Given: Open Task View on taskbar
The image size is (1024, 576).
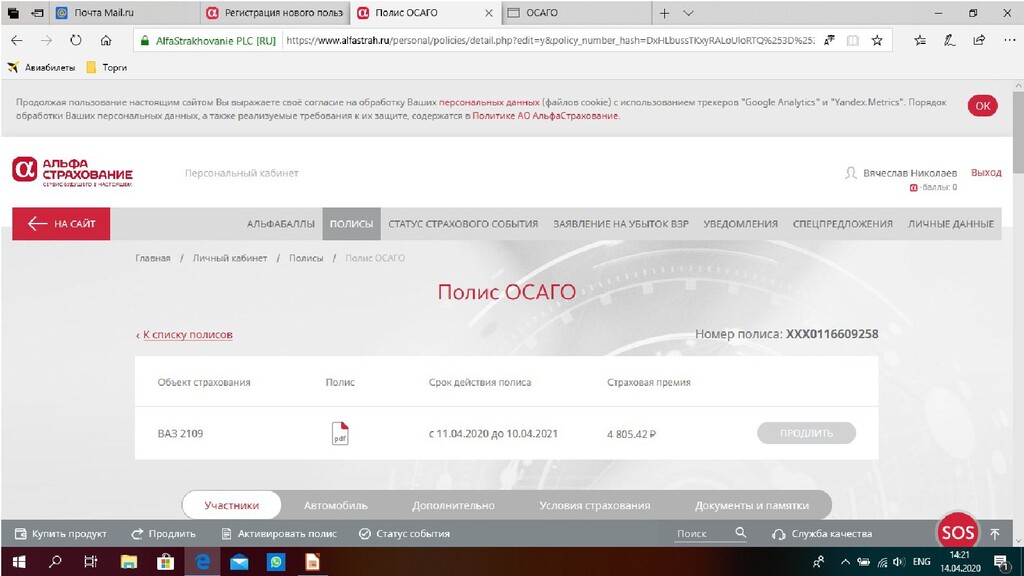Looking at the screenshot, I should 91,562.
